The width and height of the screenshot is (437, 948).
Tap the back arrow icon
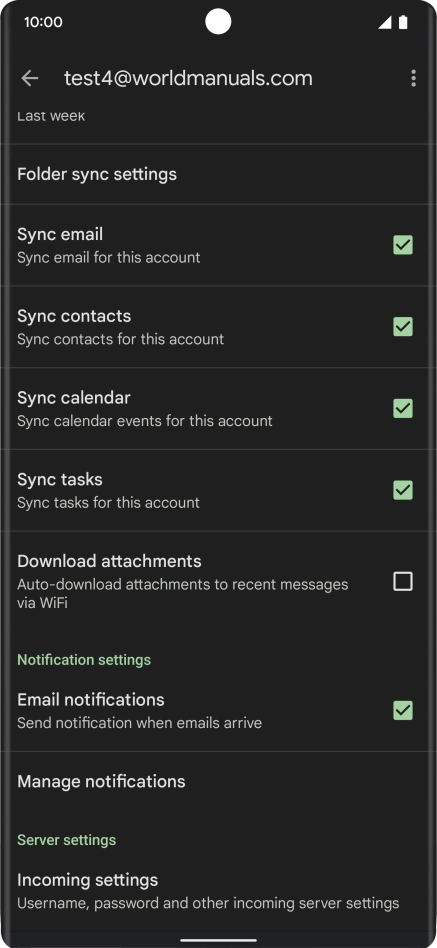pos(30,78)
